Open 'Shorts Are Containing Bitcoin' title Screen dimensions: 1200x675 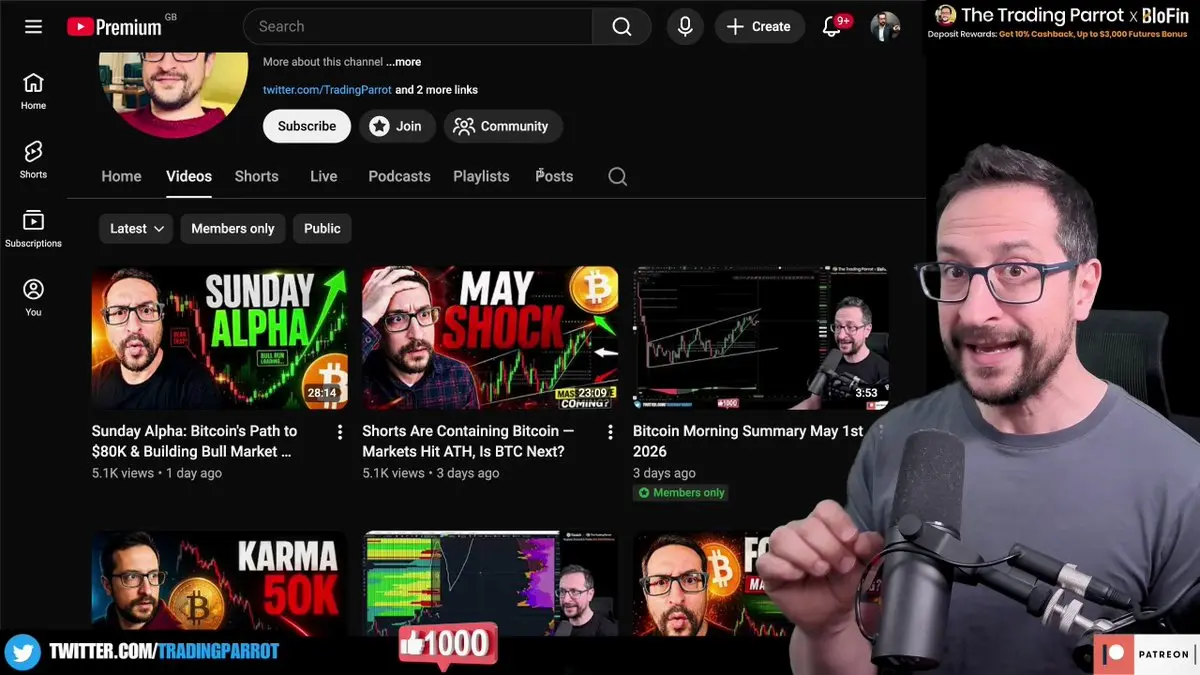point(468,441)
